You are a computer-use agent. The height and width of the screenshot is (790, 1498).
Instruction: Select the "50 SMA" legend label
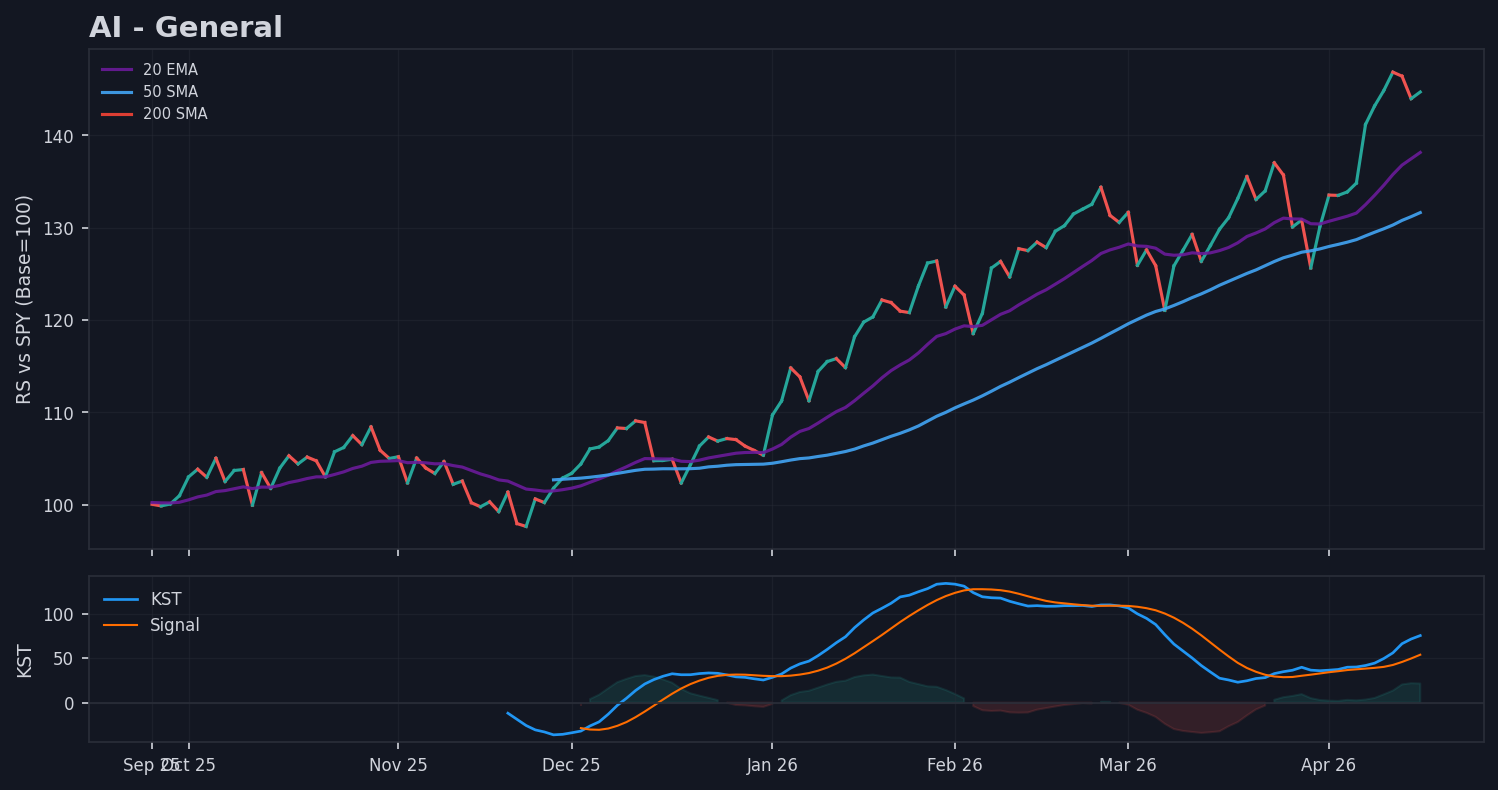[x=170, y=92]
